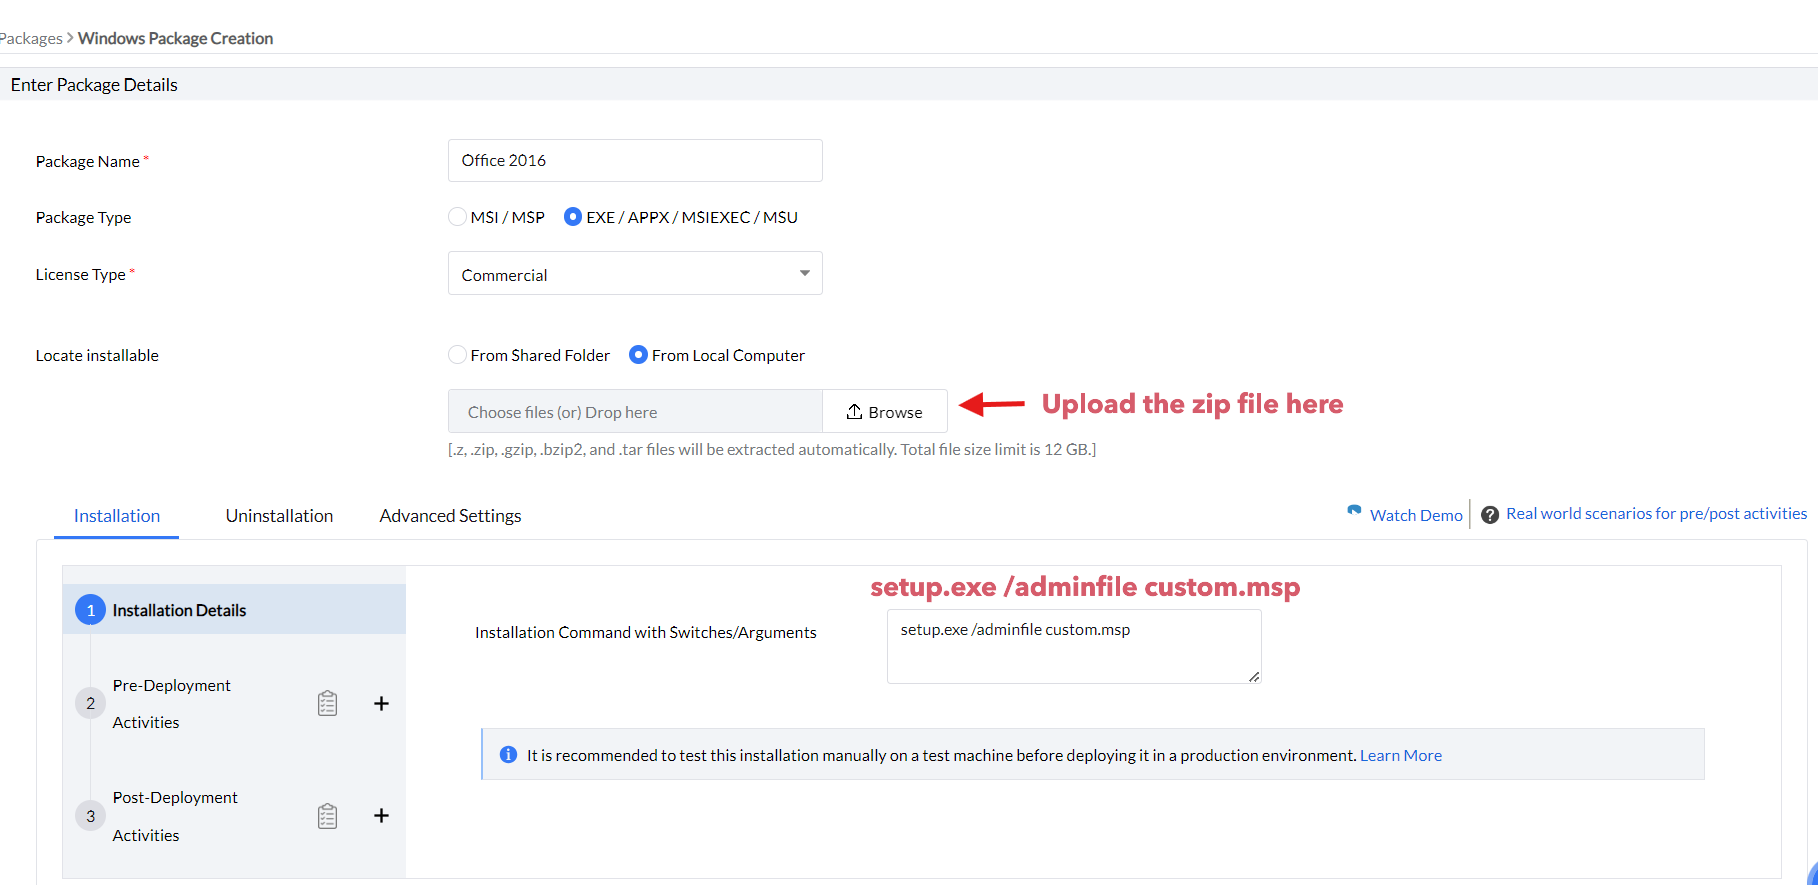This screenshot has height=885, width=1818.
Task: Switch to the Advanced Settings tab
Action: (x=450, y=516)
